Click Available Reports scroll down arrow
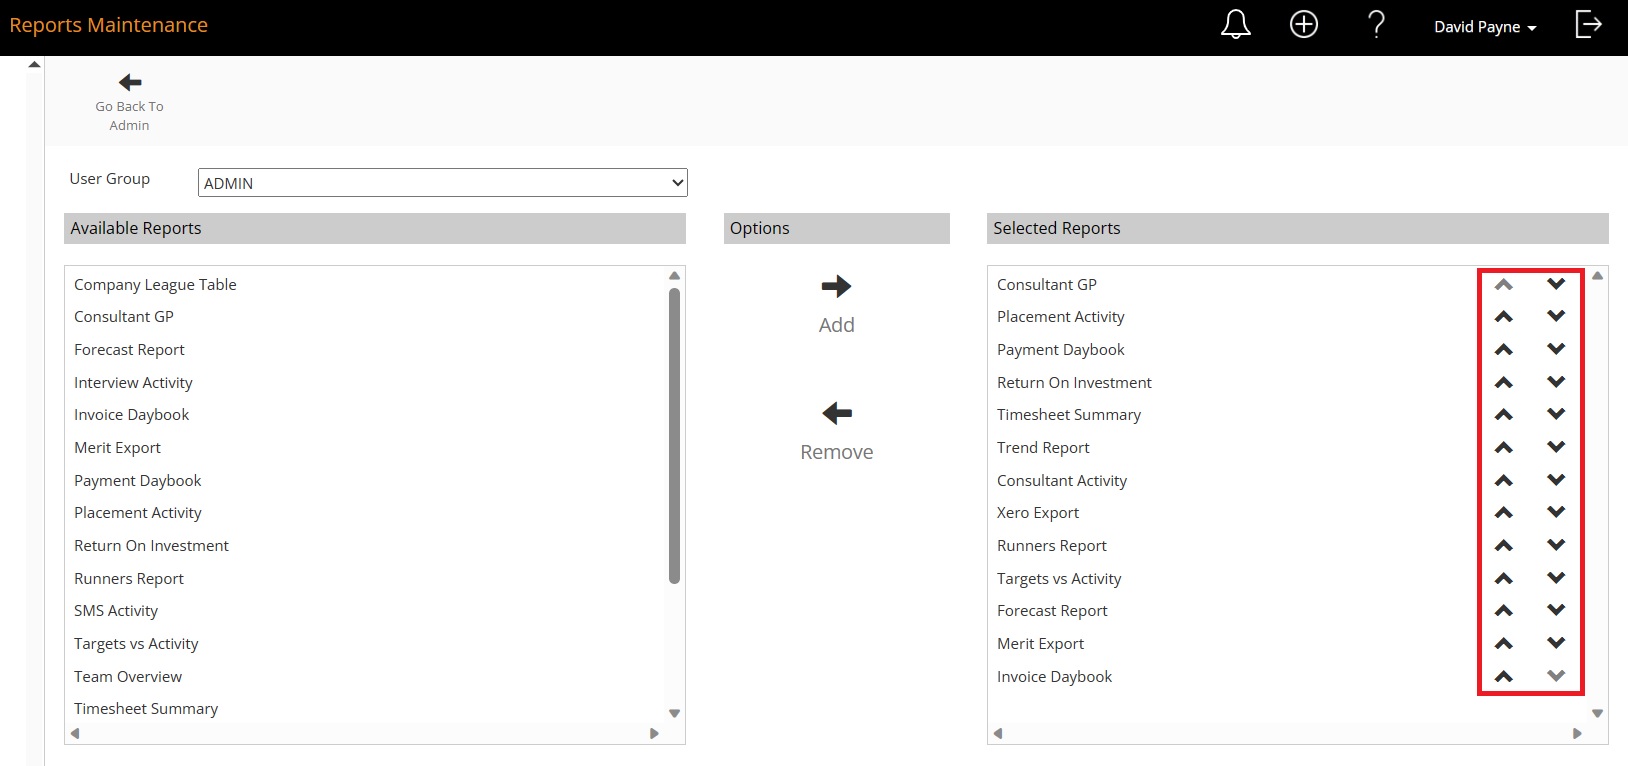Image resolution: width=1628 pixels, height=766 pixels. click(x=674, y=713)
